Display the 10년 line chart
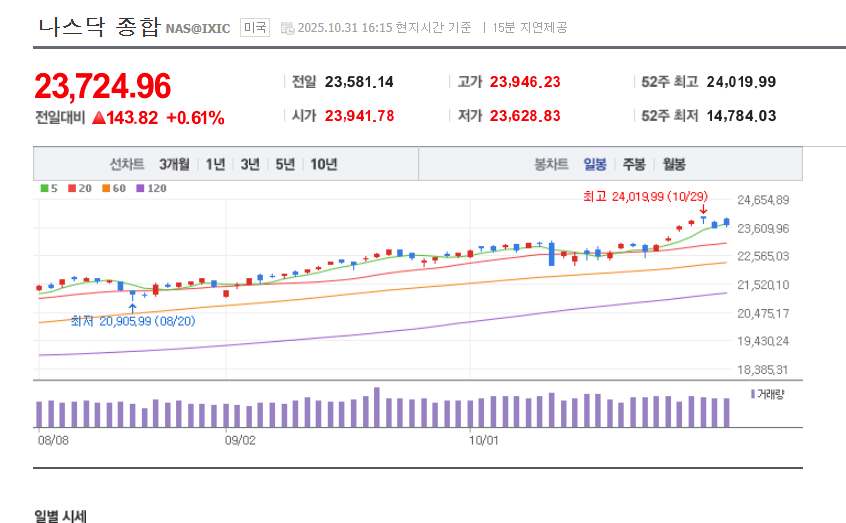Image resolution: width=846 pixels, height=523 pixels. pyautogui.click(x=323, y=164)
